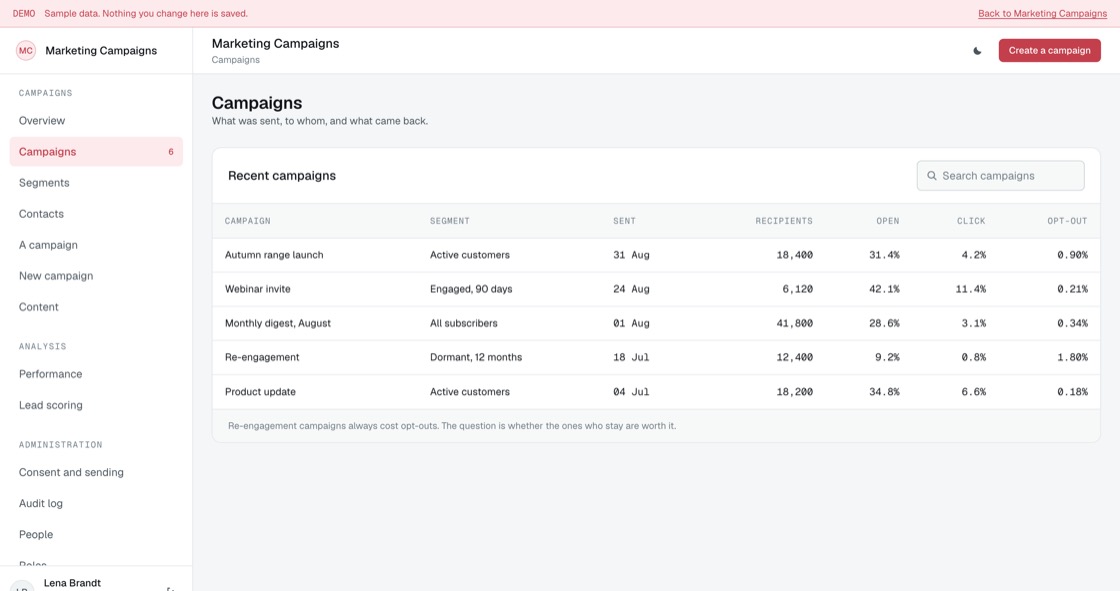Click the 18,400 recipients value
Image resolution: width=1120 pixels, height=591 pixels.
[794, 255]
